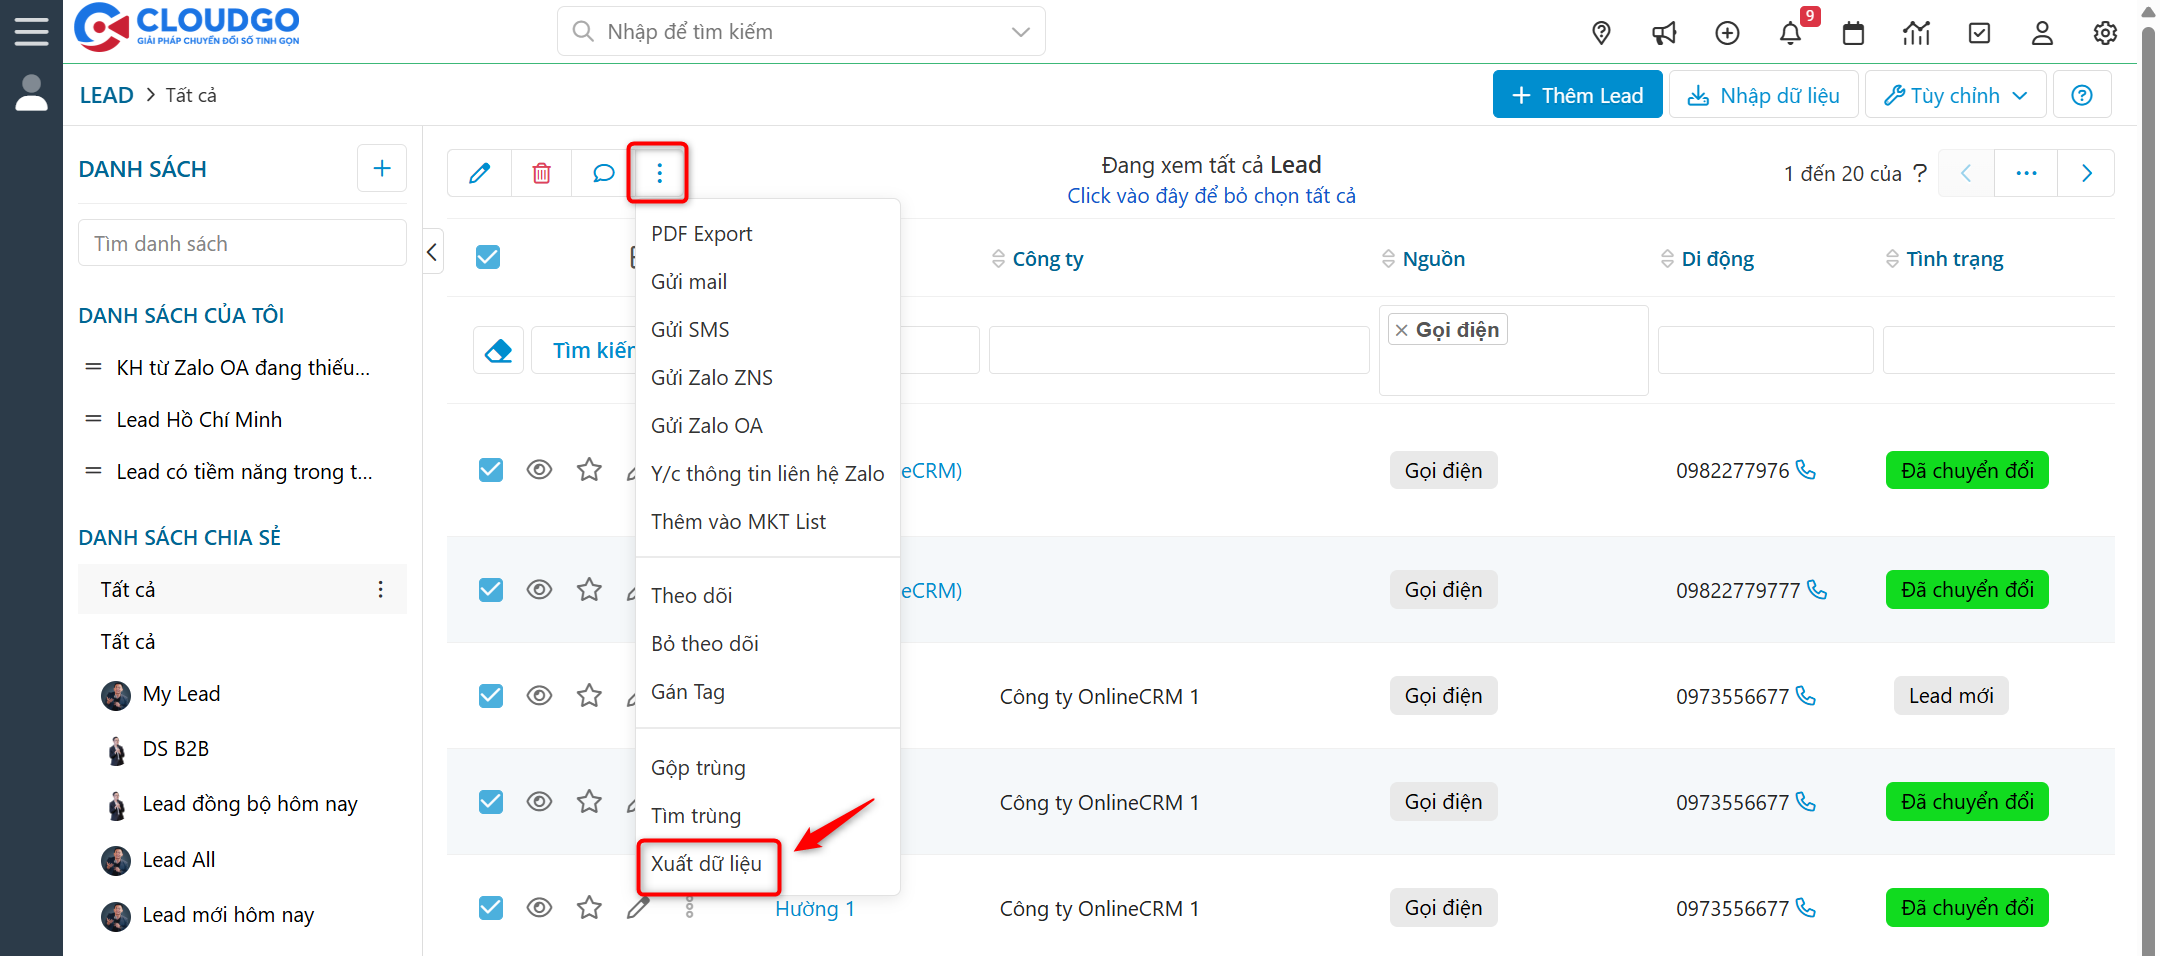Uncheck the select-all checkbox in header

(x=488, y=257)
